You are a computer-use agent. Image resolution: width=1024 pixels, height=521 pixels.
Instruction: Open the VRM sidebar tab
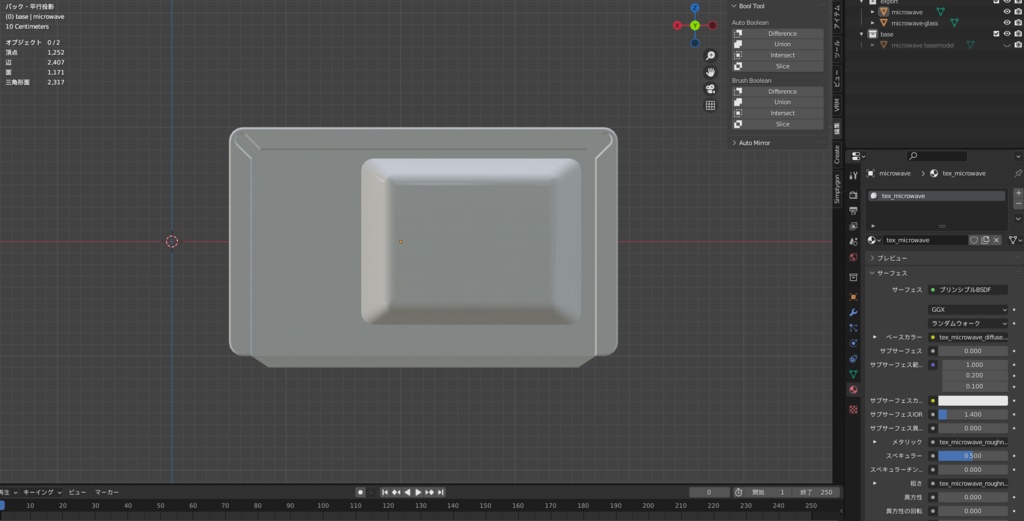(x=837, y=104)
